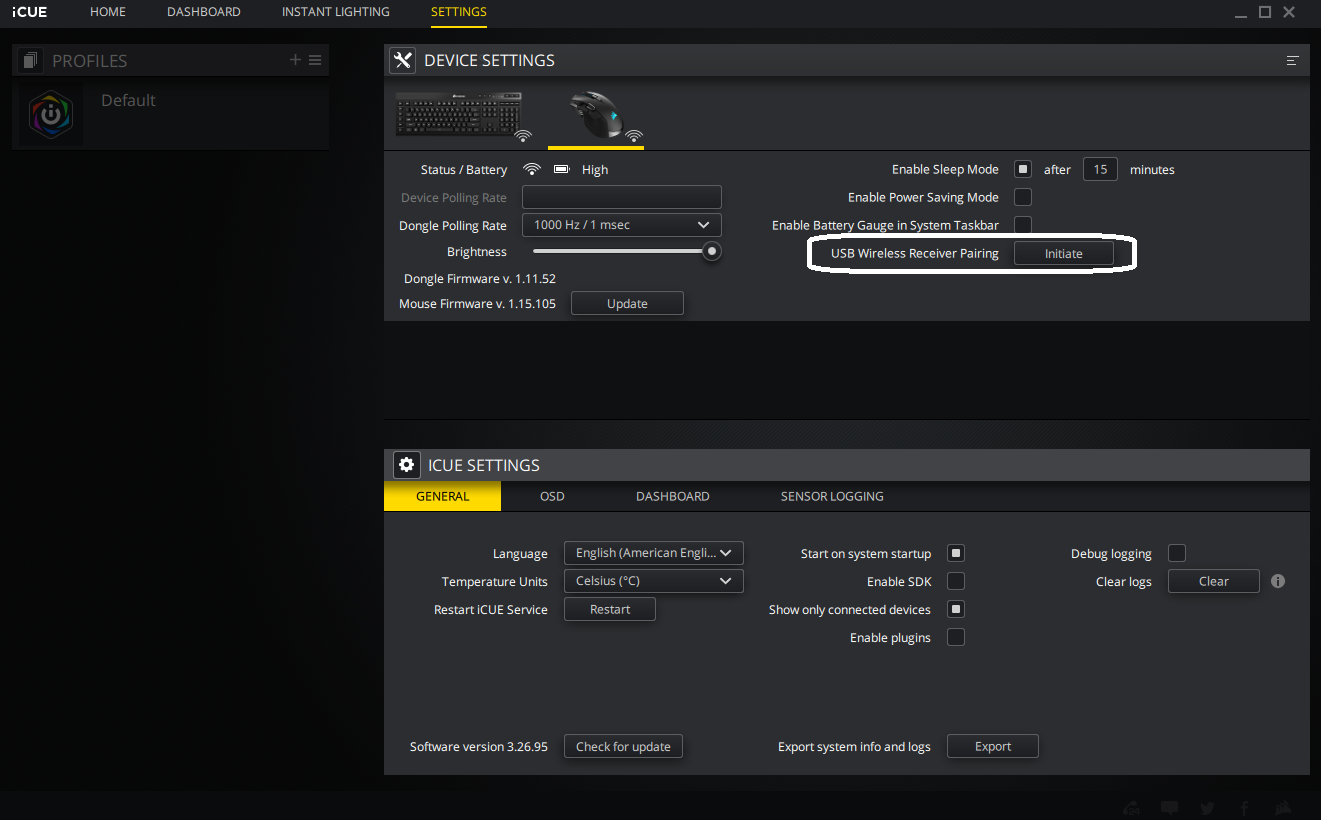This screenshot has height=820, width=1321.
Task: Open the Corsair sails logo link
Action: click(1283, 808)
